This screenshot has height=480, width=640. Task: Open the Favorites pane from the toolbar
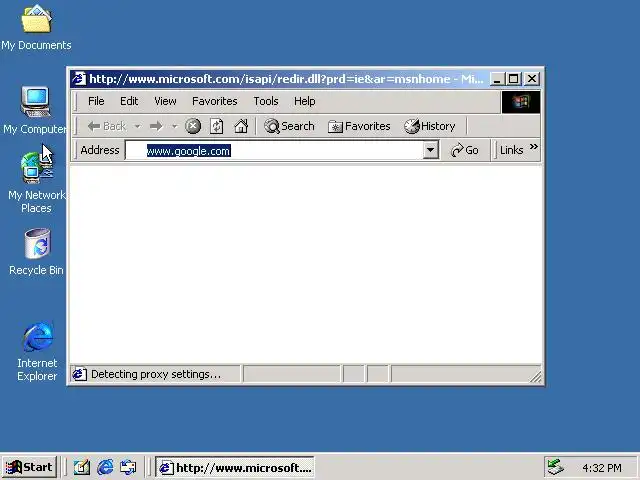[359, 126]
